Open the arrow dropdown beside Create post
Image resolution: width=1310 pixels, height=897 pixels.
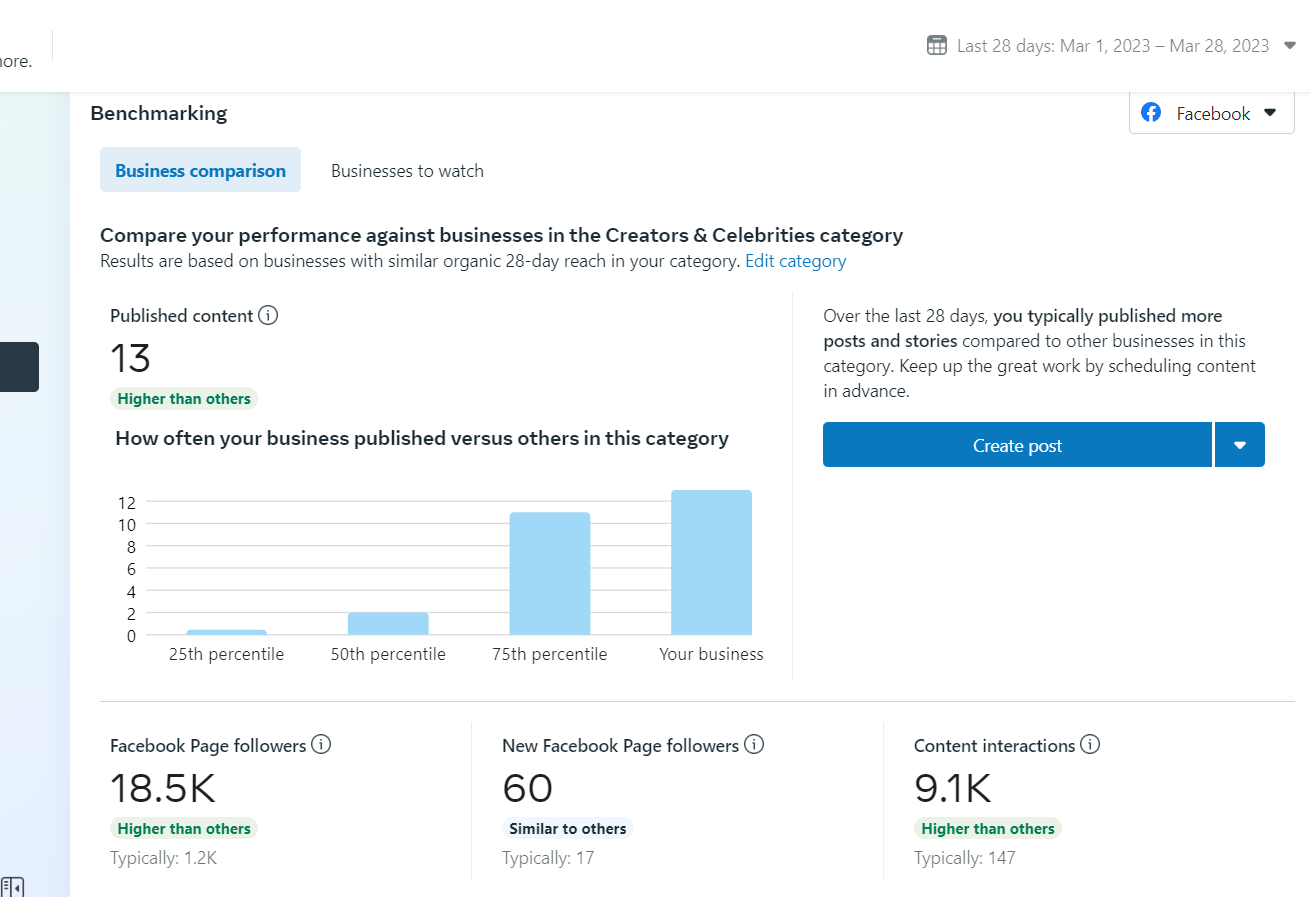point(1240,445)
